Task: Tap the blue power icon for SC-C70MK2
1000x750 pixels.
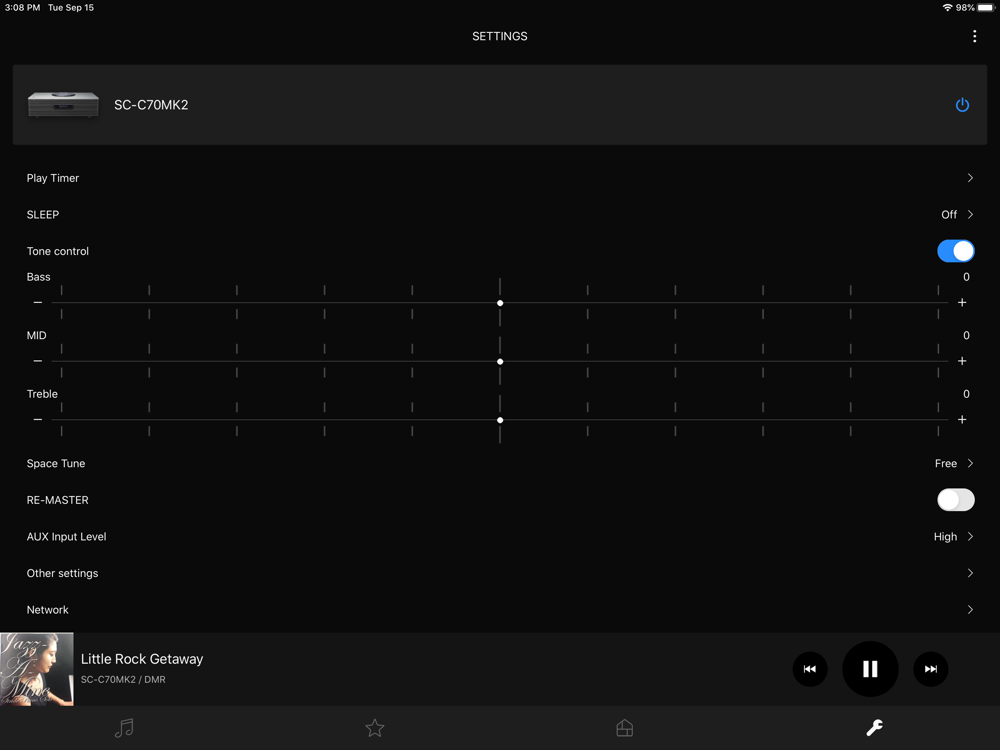Action: [x=962, y=105]
